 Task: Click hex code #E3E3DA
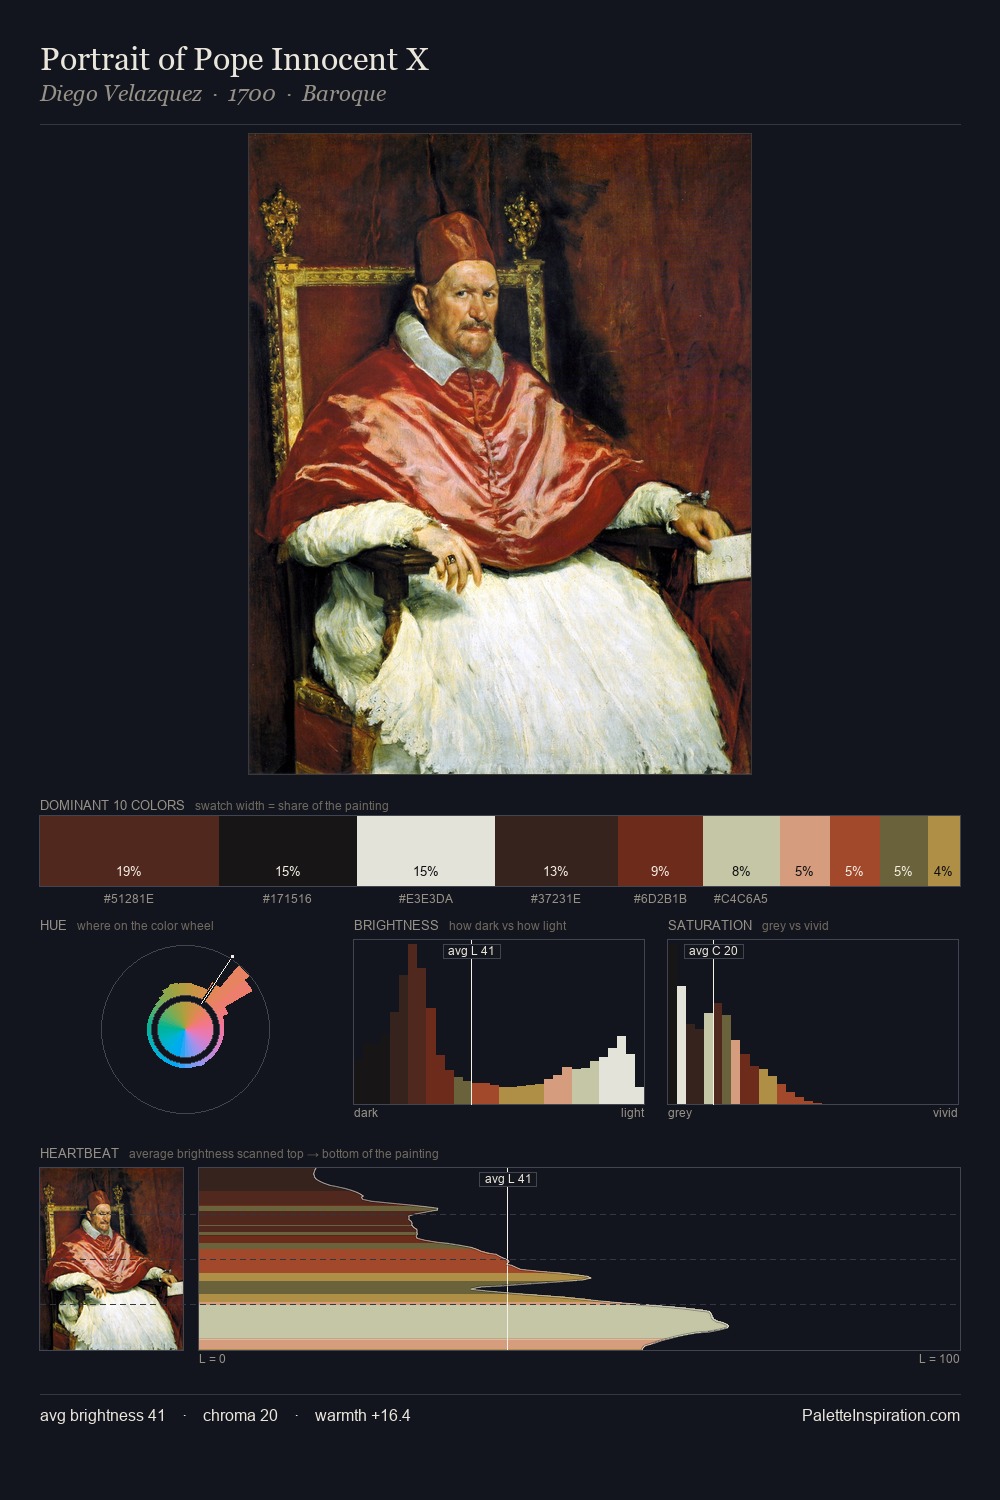pos(426,899)
